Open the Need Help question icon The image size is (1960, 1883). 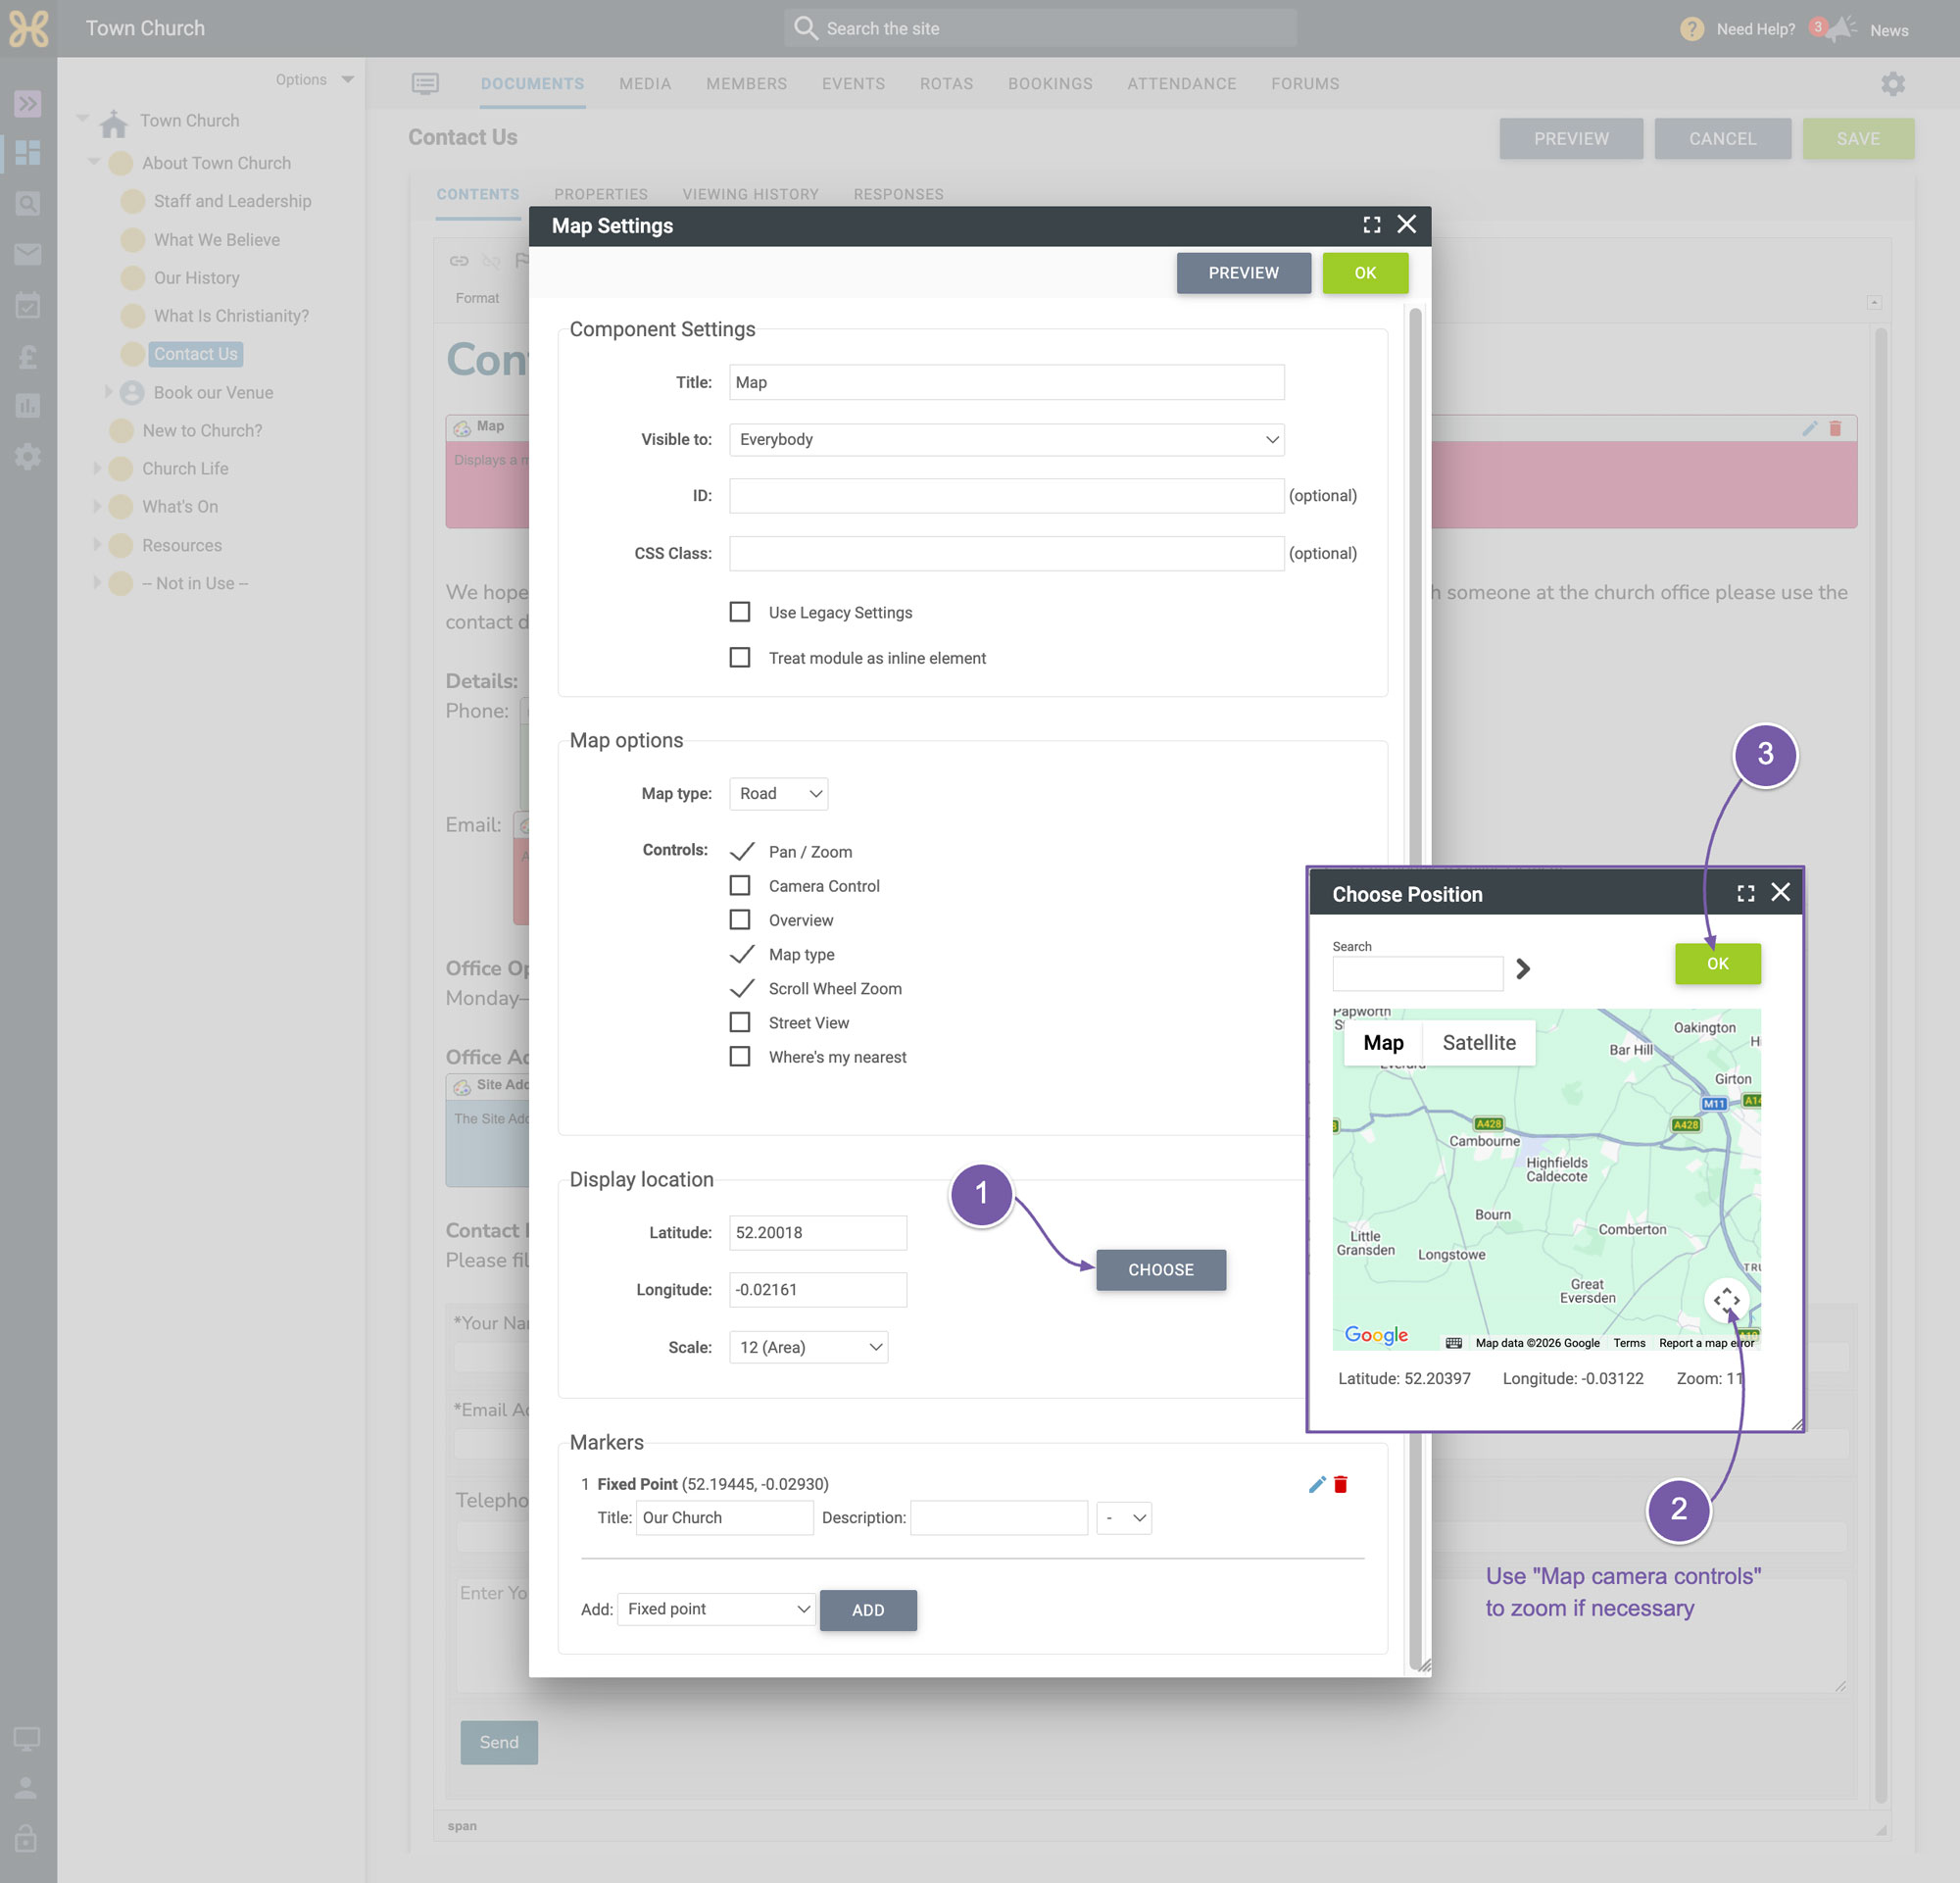pos(1691,29)
